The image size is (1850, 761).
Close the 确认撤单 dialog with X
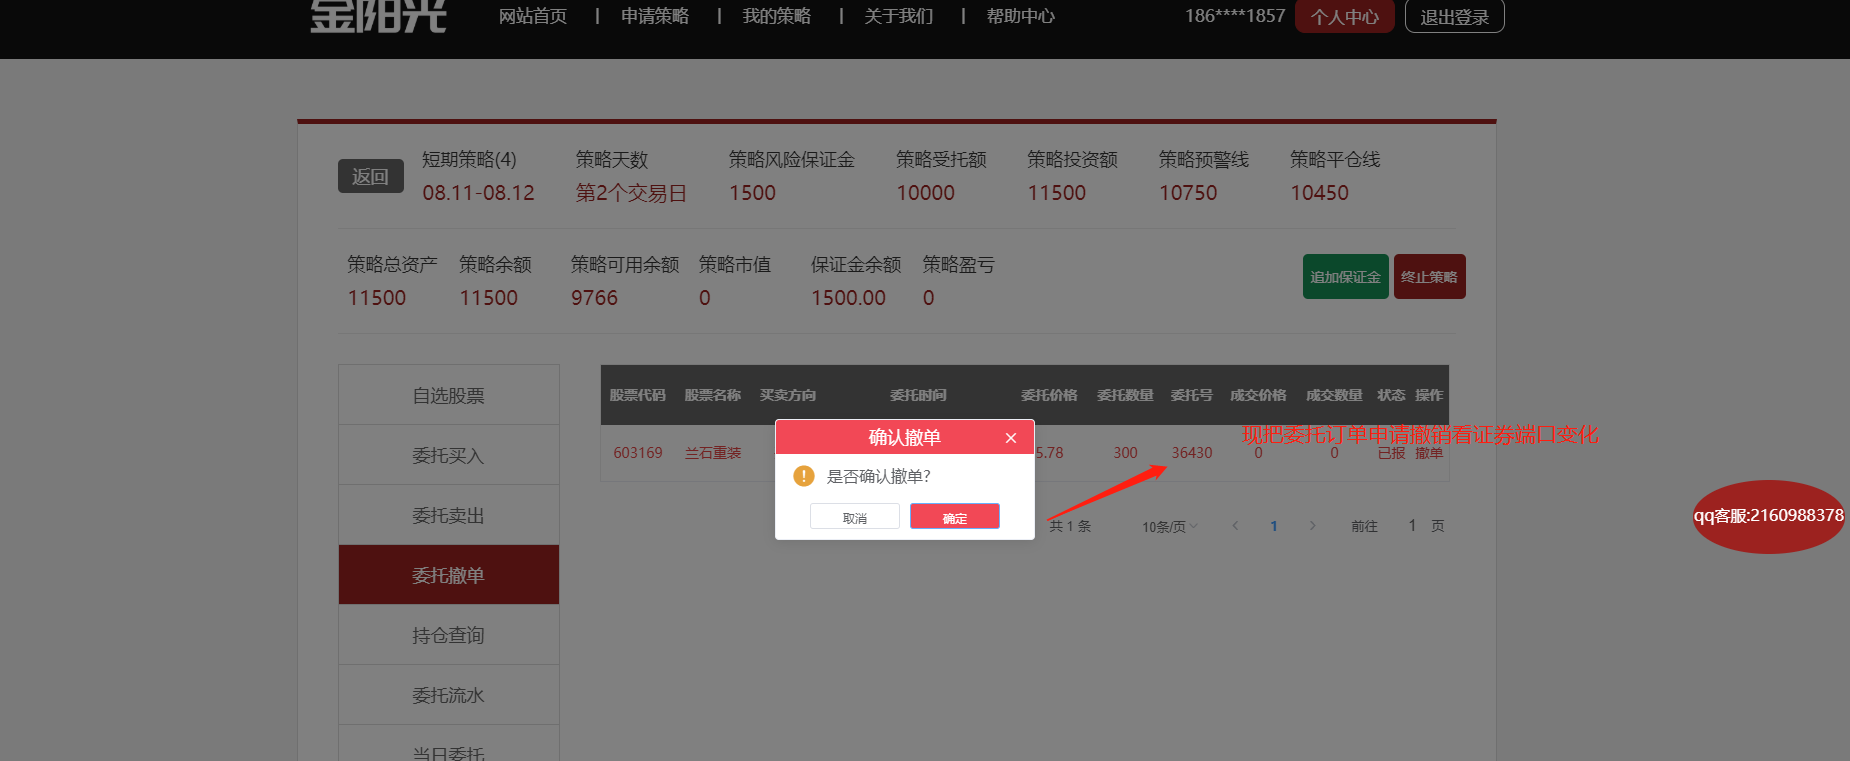pos(1011,438)
